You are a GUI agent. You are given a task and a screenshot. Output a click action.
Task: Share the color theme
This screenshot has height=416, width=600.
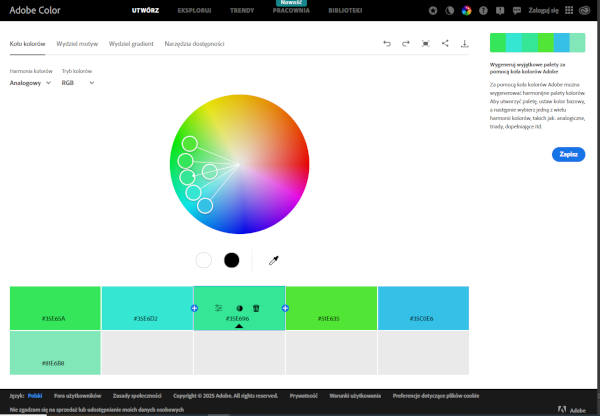[x=445, y=43]
